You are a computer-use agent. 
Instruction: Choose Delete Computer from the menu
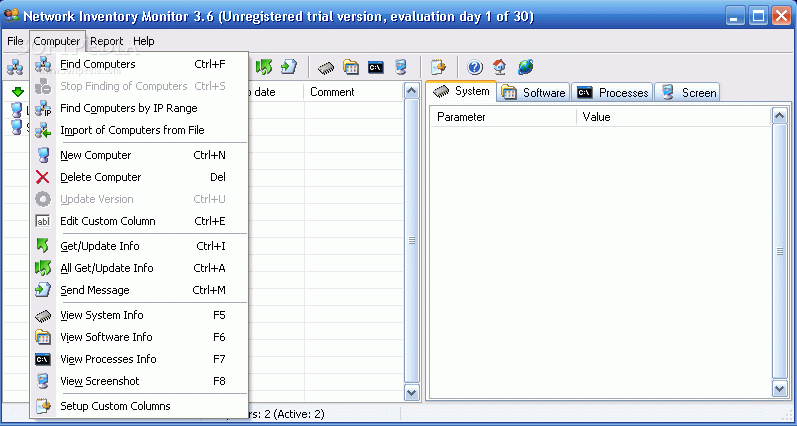[139, 177]
